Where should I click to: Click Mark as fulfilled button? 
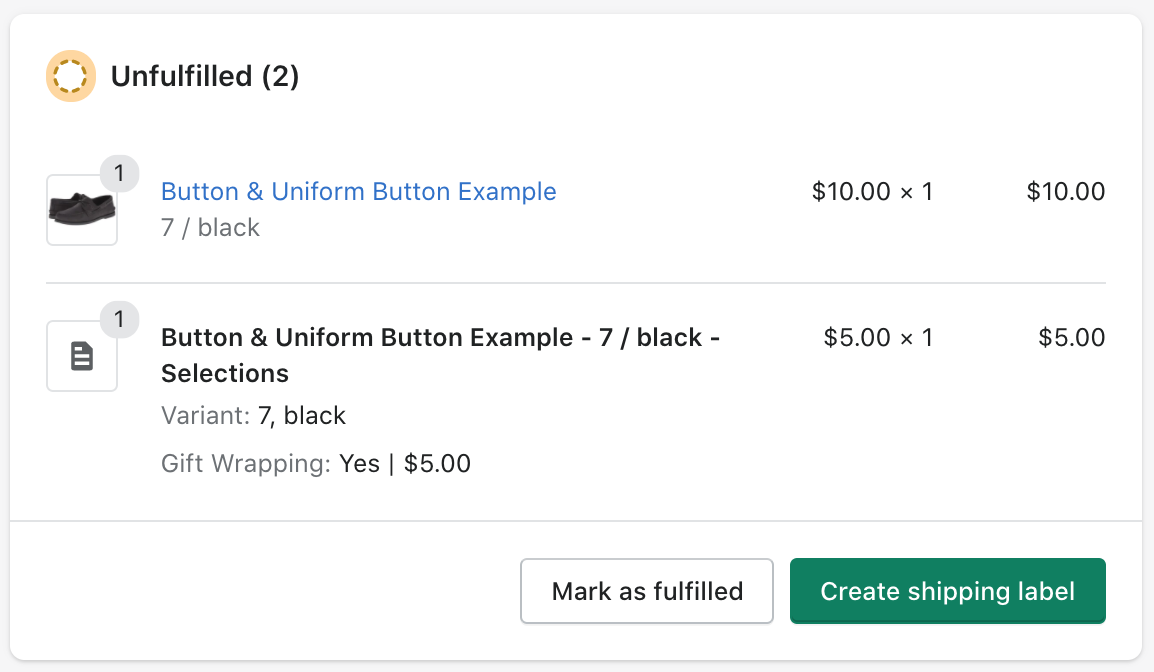tap(647, 591)
